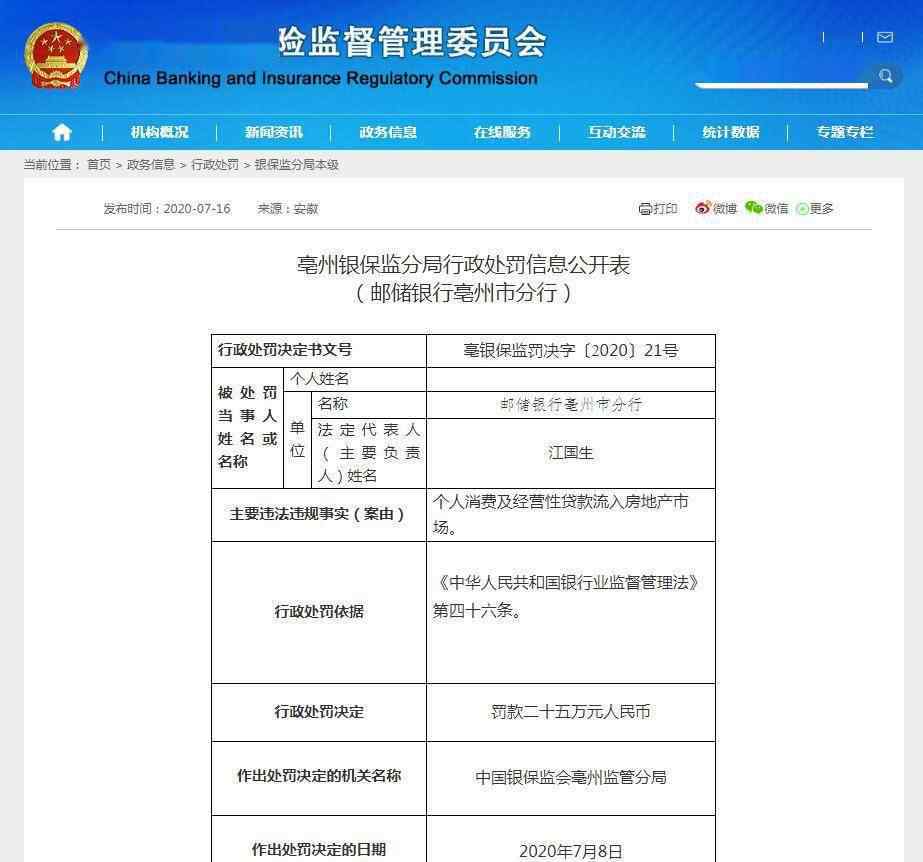Open the 在线服务 menu
Viewport: 923px width, 862px height.
pos(502,132)
